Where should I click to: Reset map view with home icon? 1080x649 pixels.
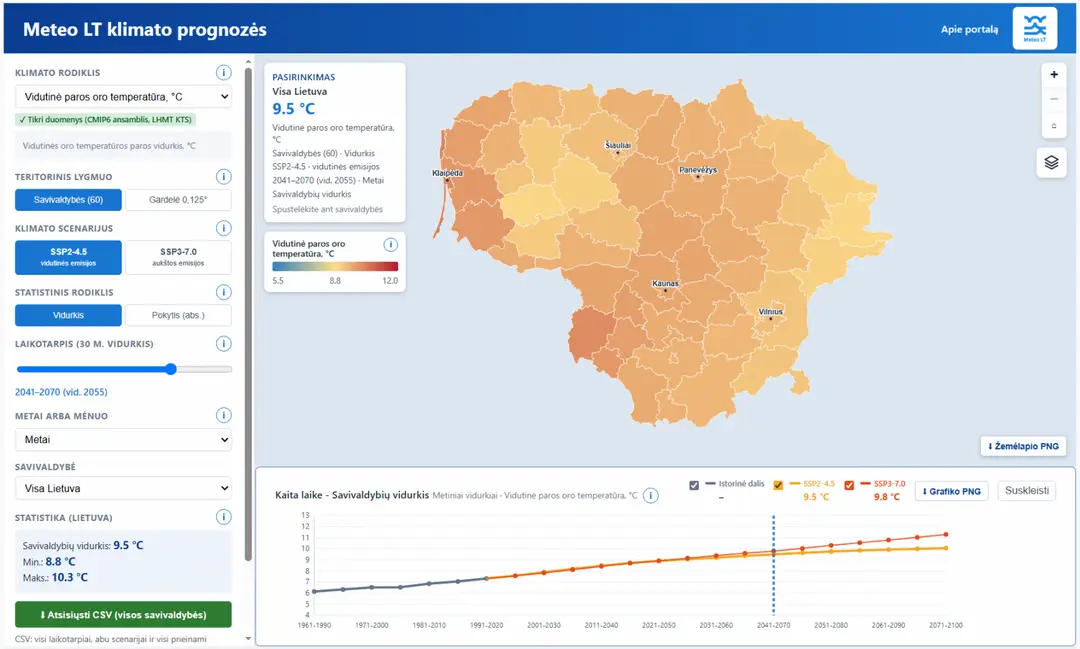click(1054, 125)
